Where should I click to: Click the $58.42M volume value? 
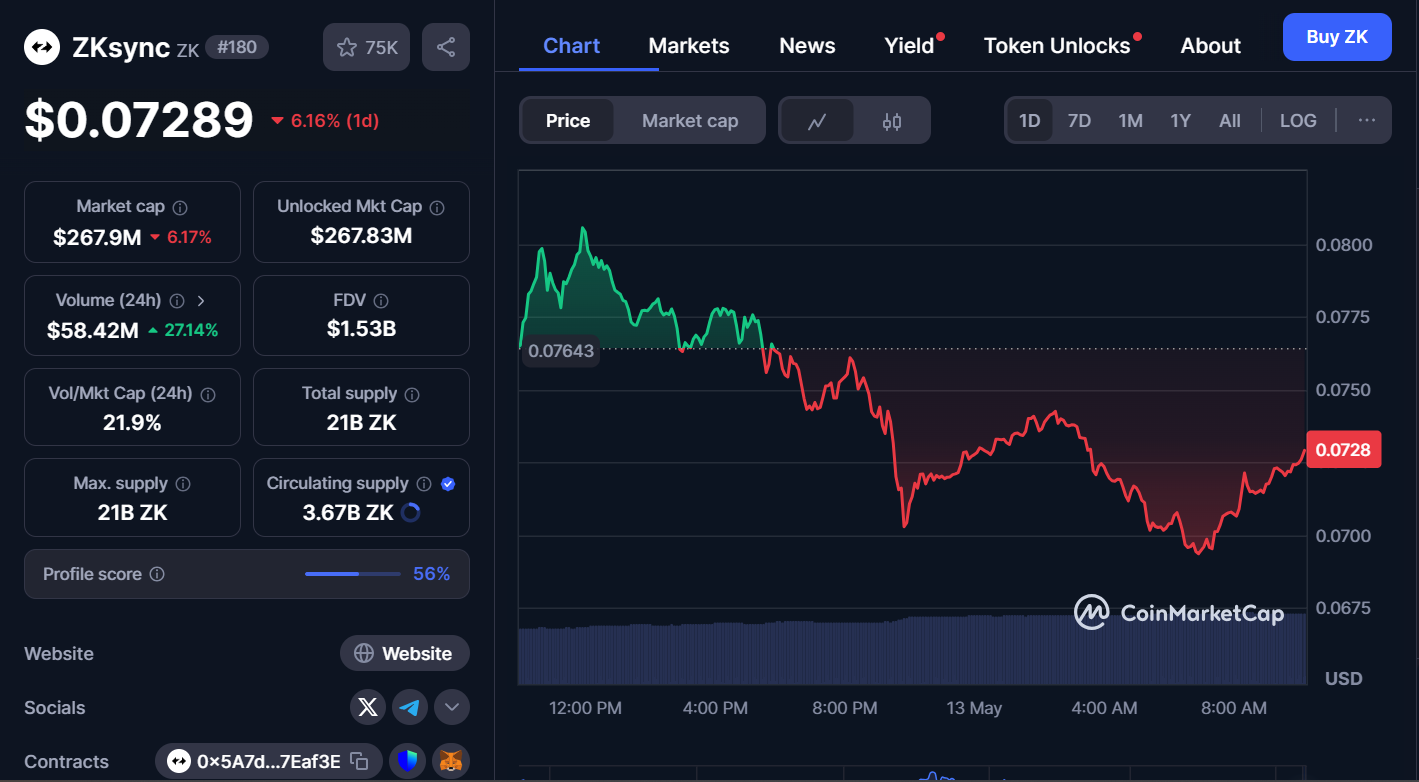coord(93,330)
